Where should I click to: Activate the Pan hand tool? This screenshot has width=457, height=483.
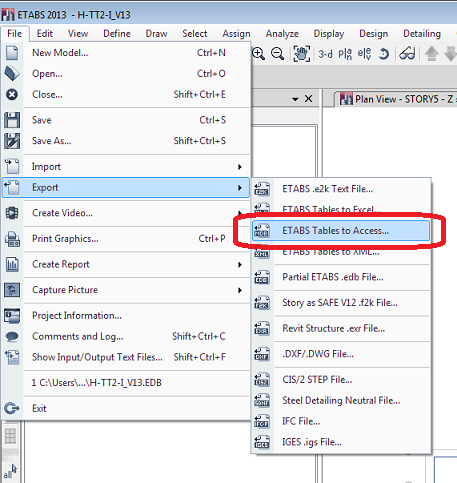[x=302, y=54]
